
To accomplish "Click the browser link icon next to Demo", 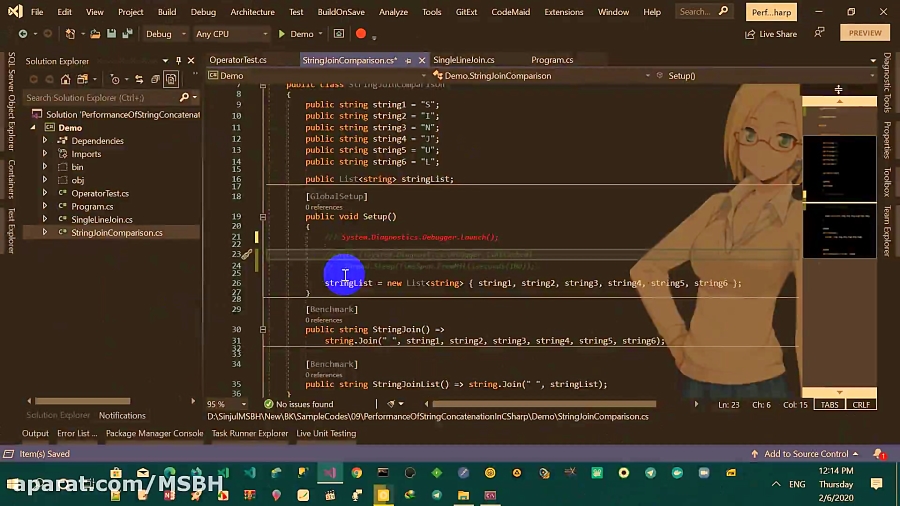I will click(339, 34).
